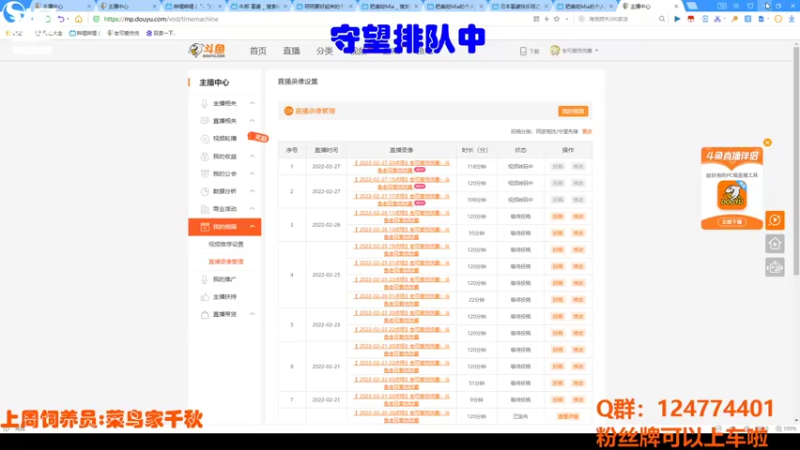Click the 我的视频 highlighted menu icon

tap(204, 227)
